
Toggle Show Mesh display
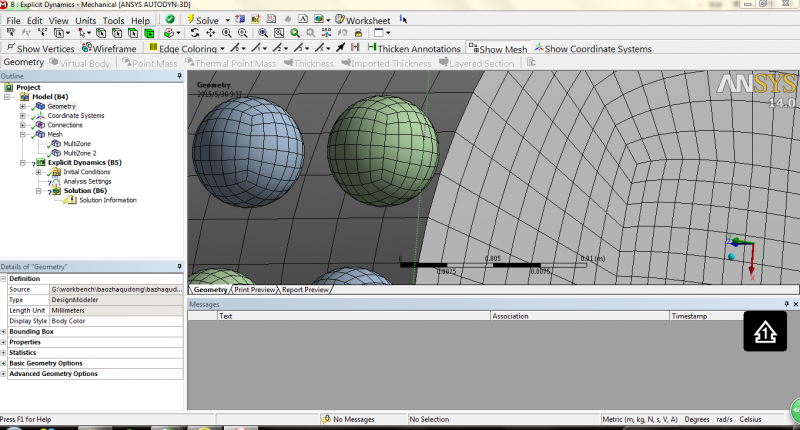[x=498, y=48]
